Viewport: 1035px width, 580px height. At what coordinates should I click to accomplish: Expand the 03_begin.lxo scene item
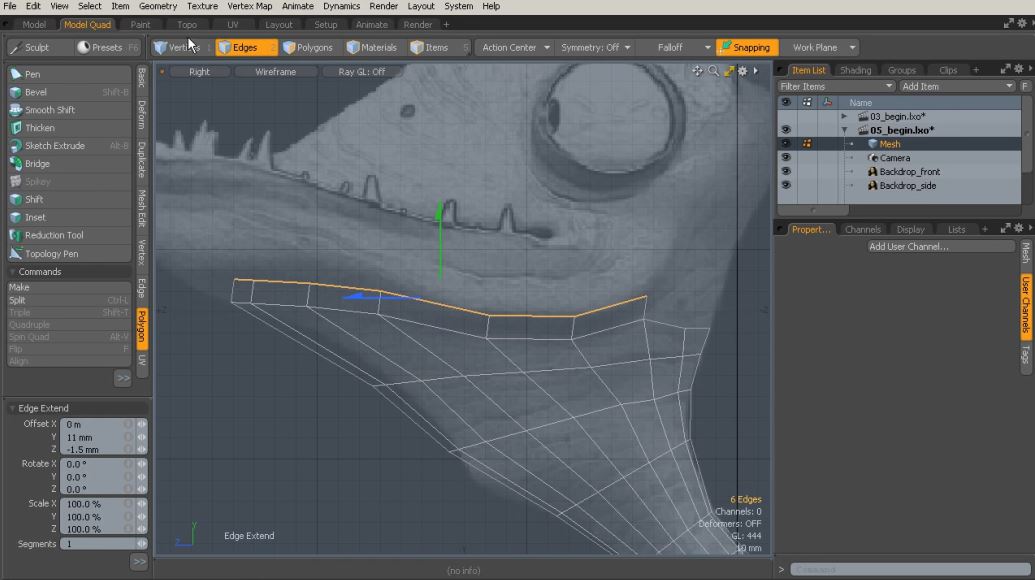click(844, 117)
